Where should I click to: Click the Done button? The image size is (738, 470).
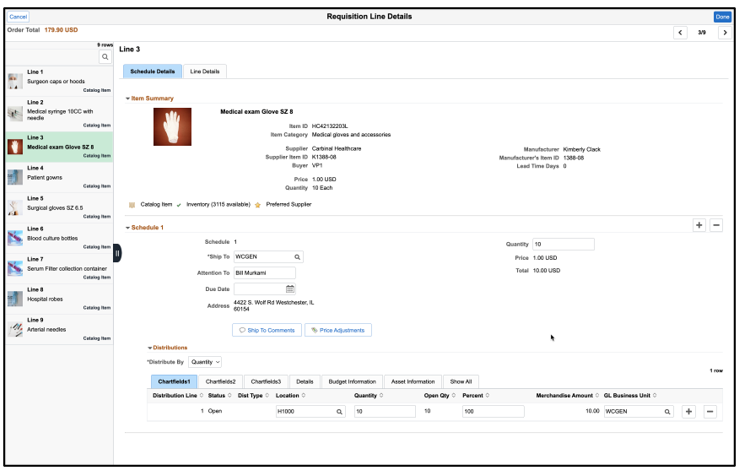click(722, 17)
